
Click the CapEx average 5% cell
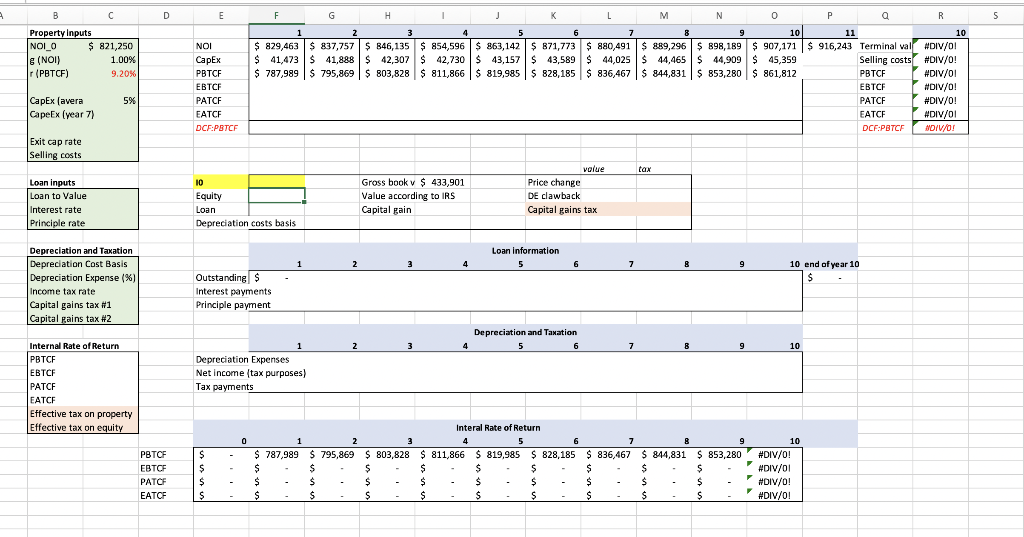click(x=110, y=101)
